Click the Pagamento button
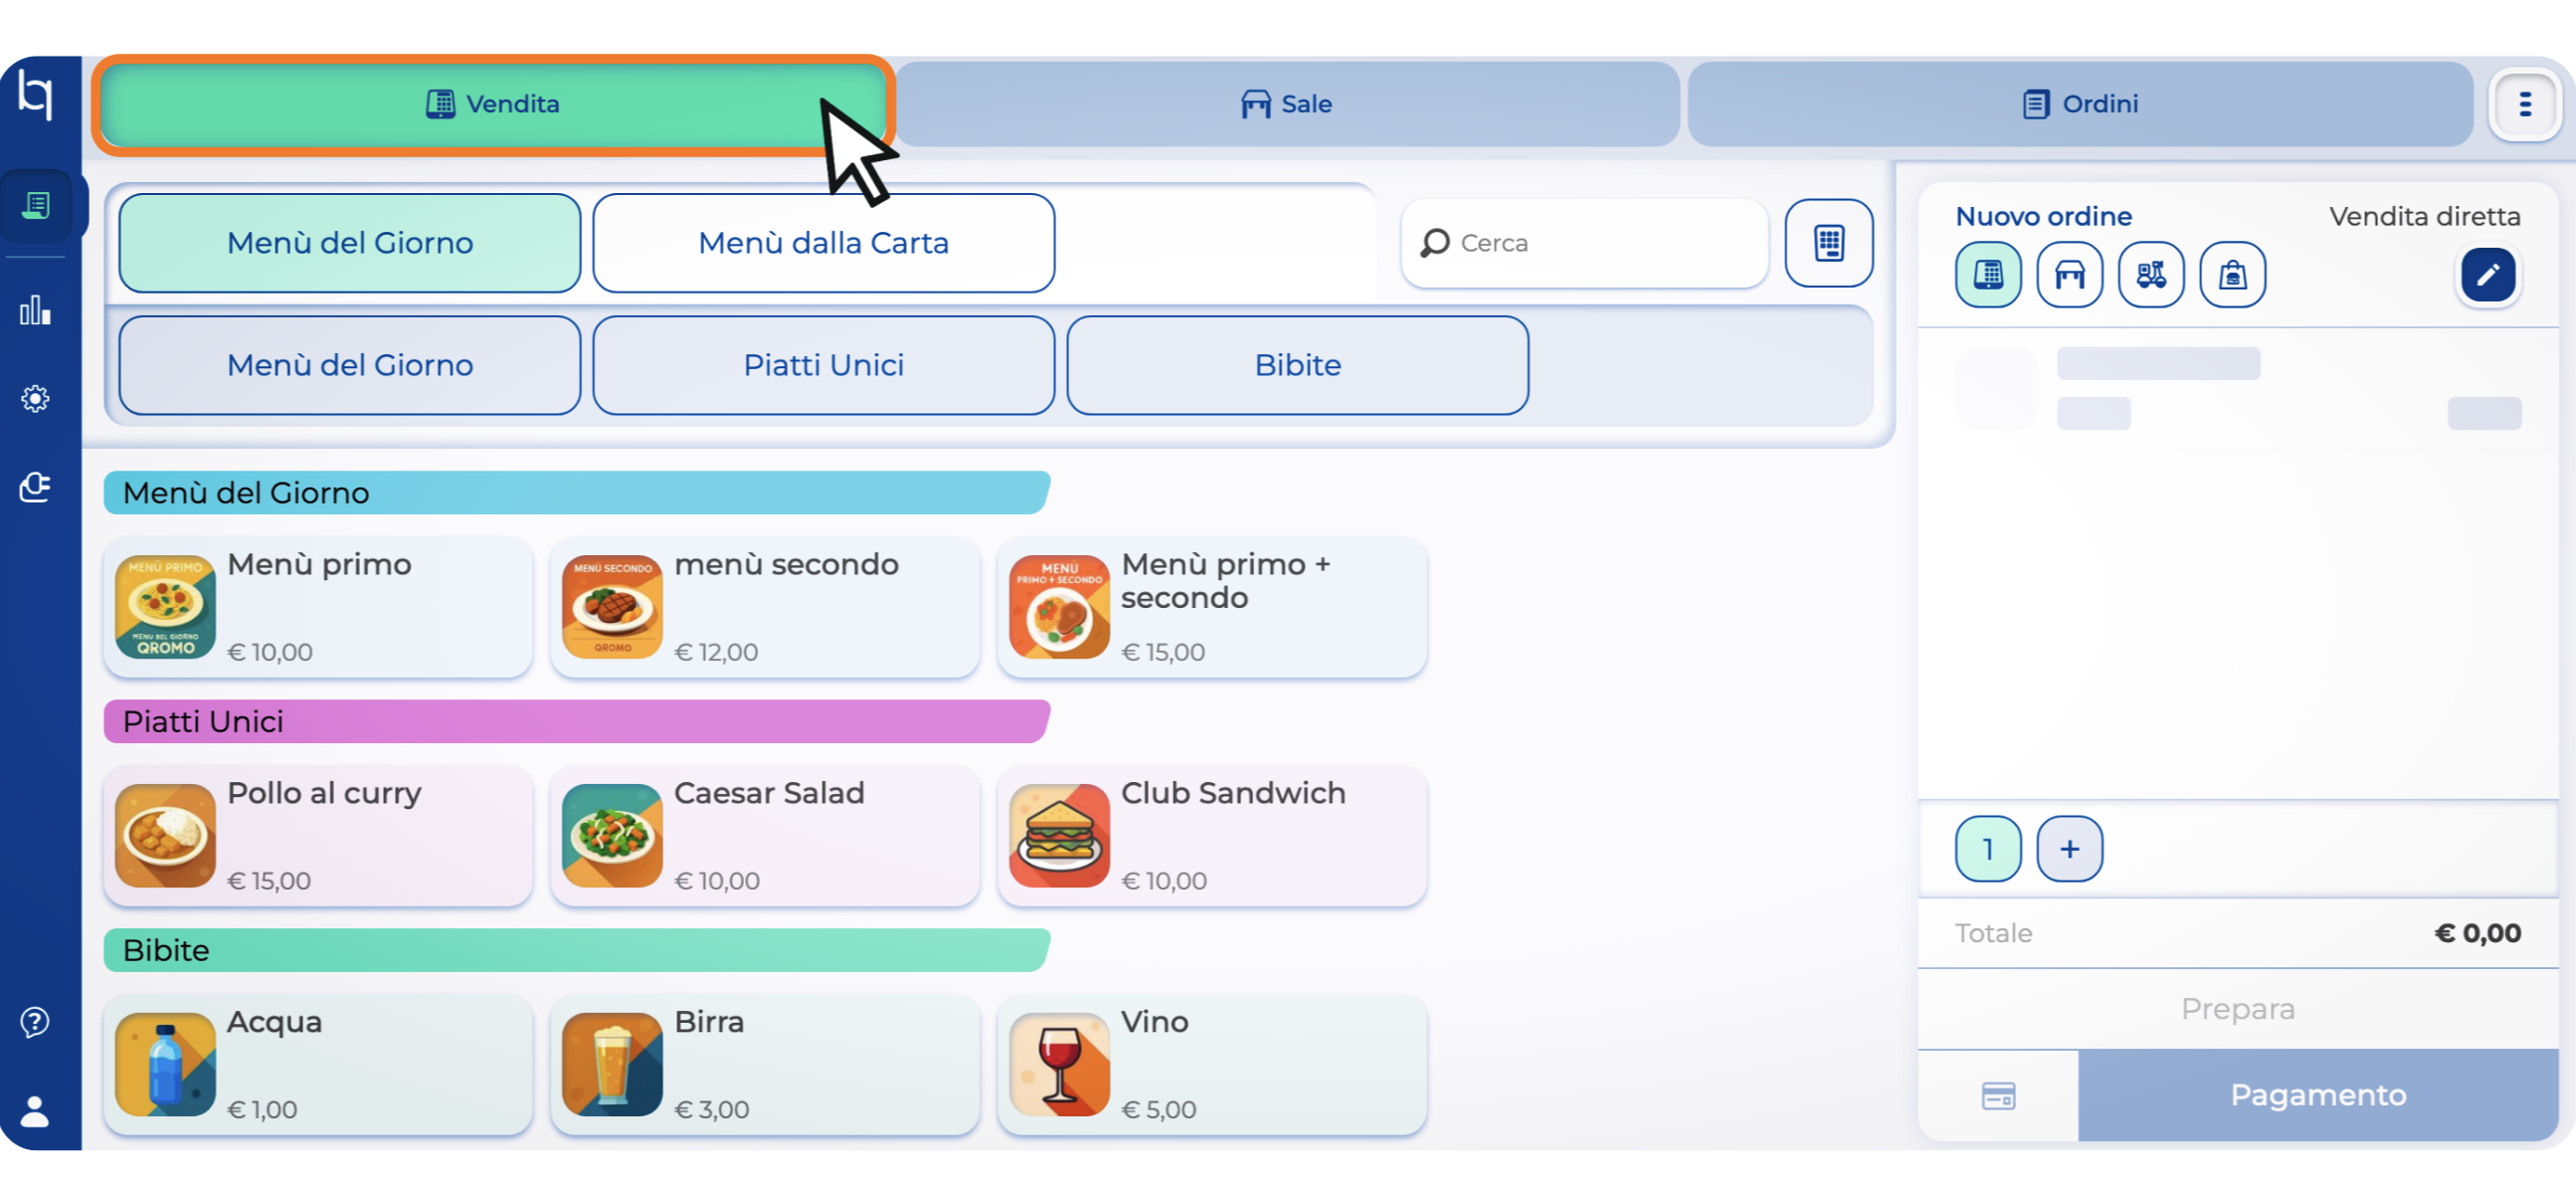Viewport: 2576px width, 1186px height. (2316, 1094)
